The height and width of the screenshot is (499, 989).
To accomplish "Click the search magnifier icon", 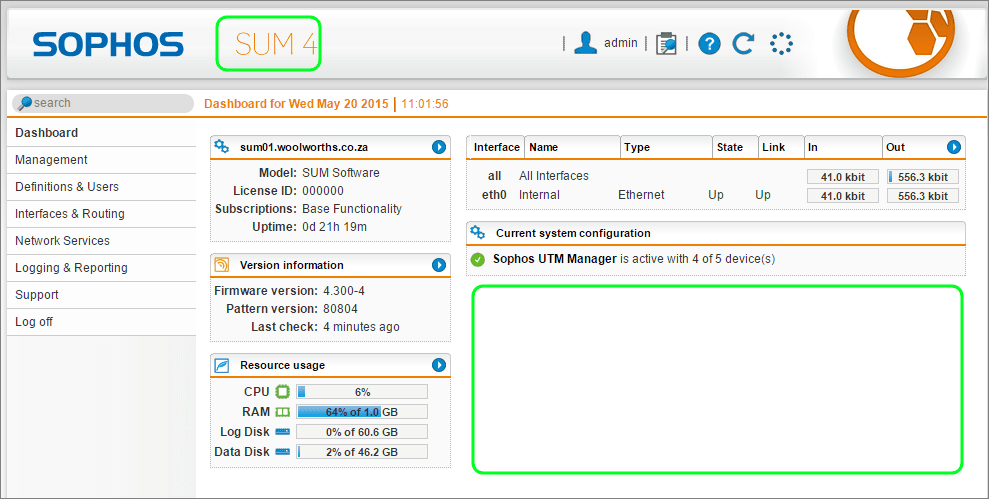I will 25,103.
